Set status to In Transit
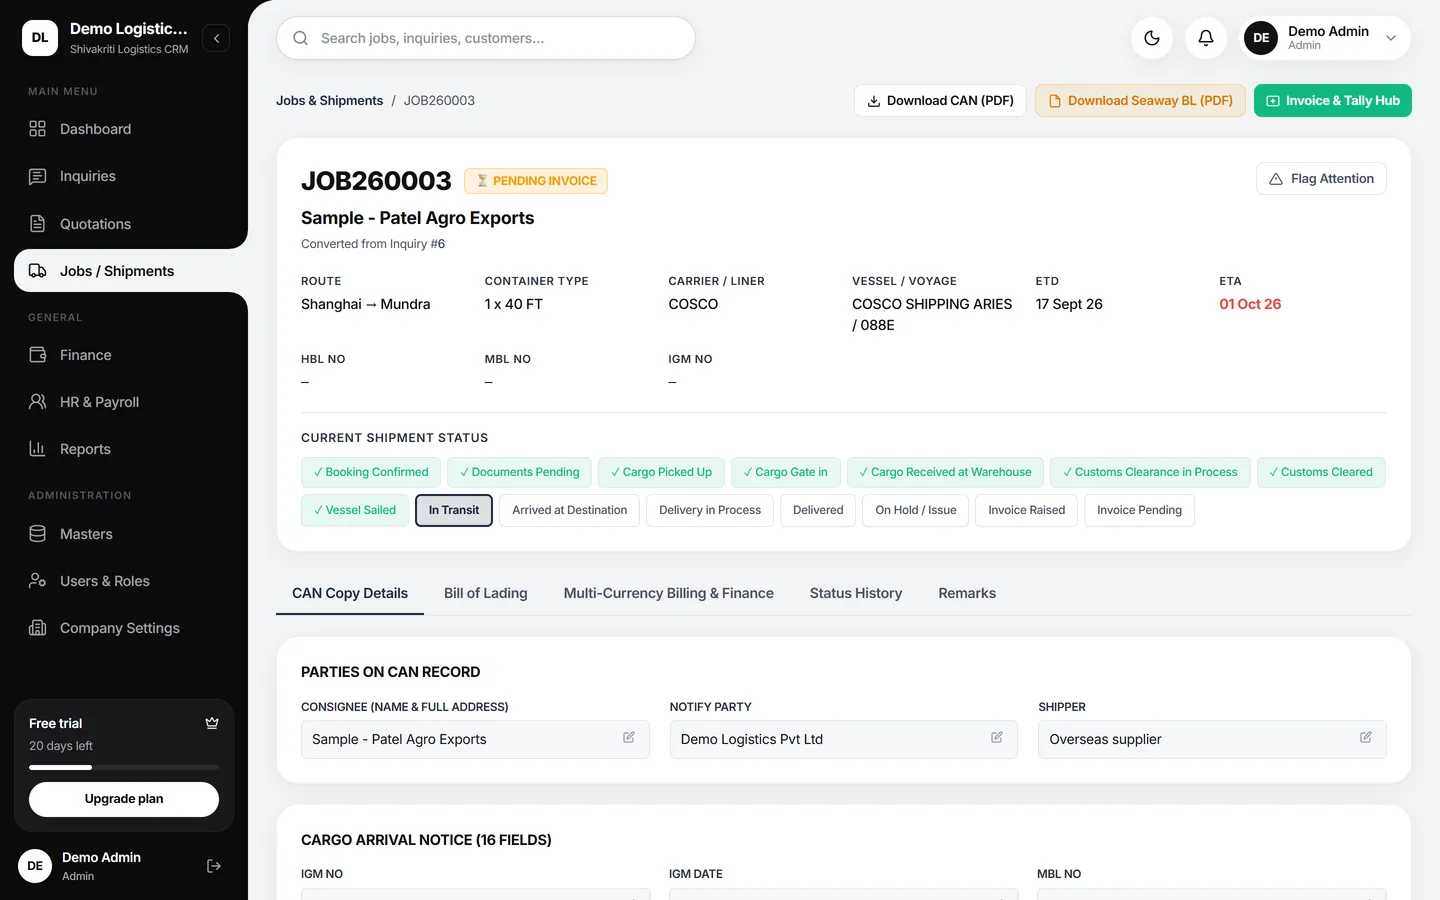 454,510
